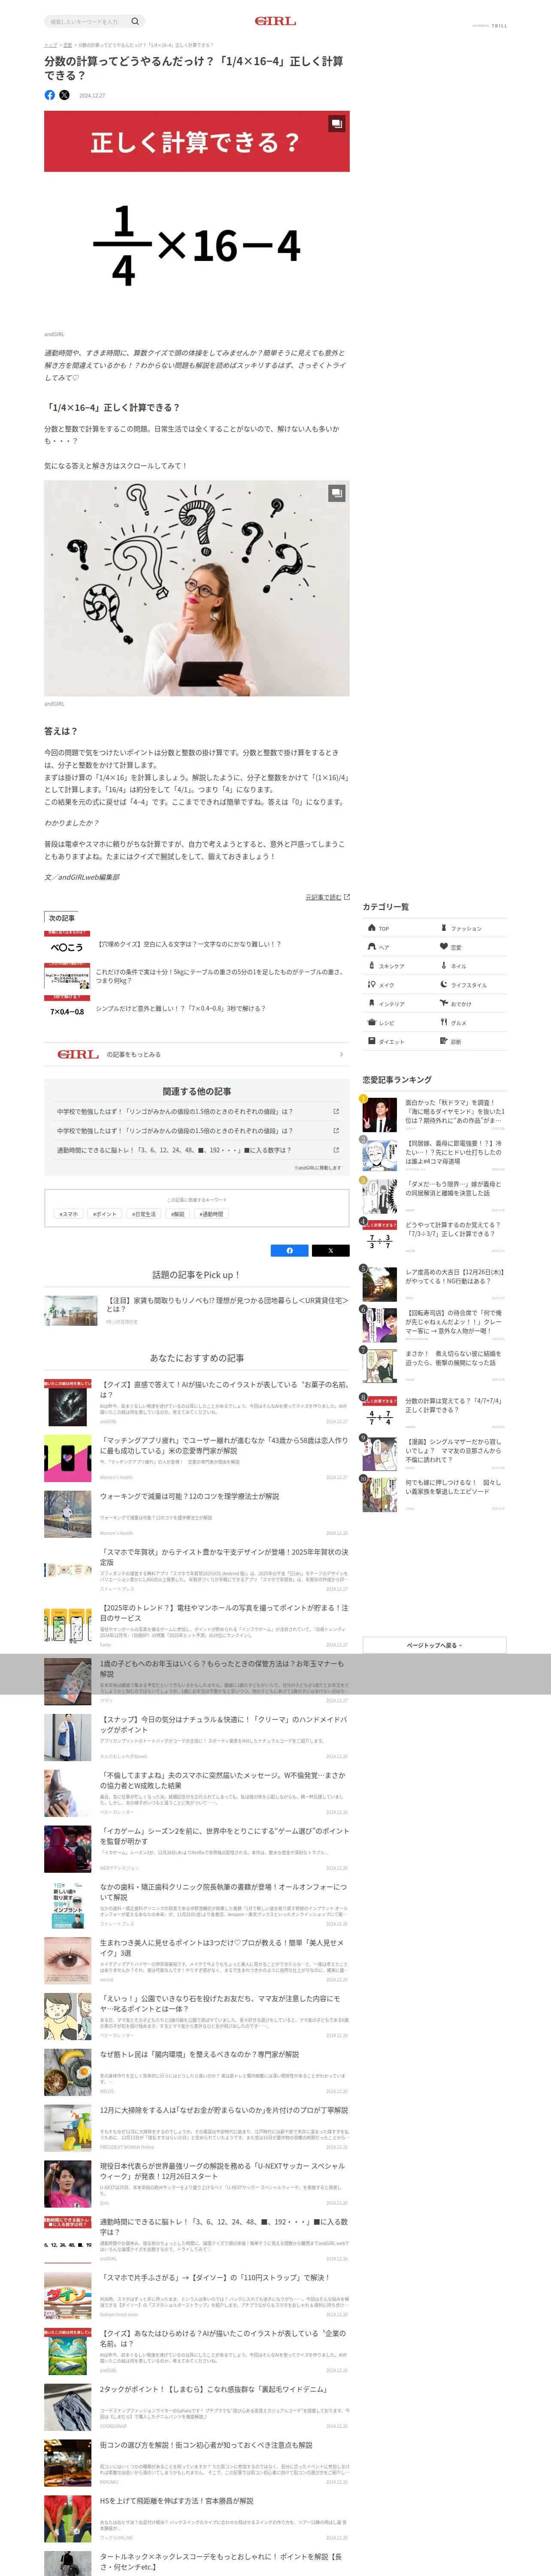Image resolution: width=551 pixels, height=2576 pixels.
Task: Open related article 通勤時間にできるに脳トレ
Action: (197, 1150)
